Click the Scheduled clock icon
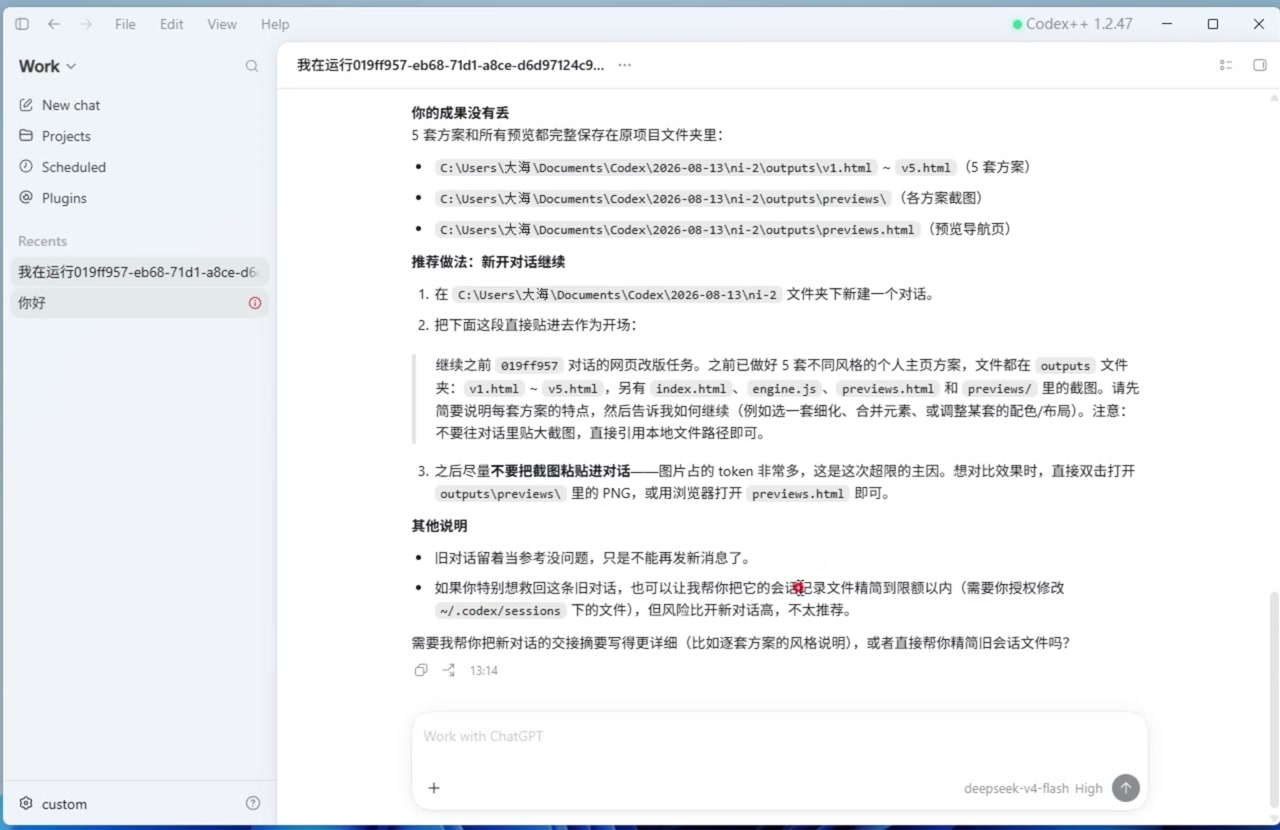The width and height of the screenshot is (1280, 830). [26, 167]
